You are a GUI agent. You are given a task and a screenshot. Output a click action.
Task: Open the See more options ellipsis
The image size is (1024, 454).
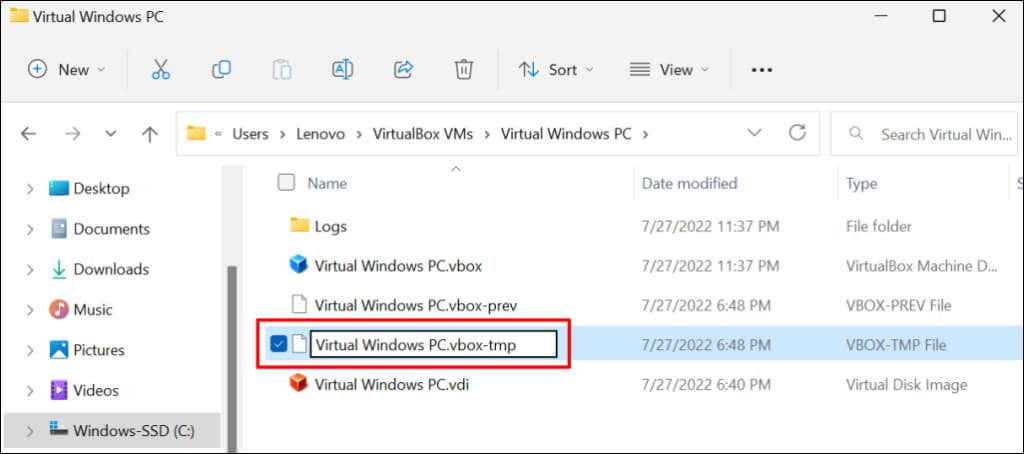pos(762,69)
